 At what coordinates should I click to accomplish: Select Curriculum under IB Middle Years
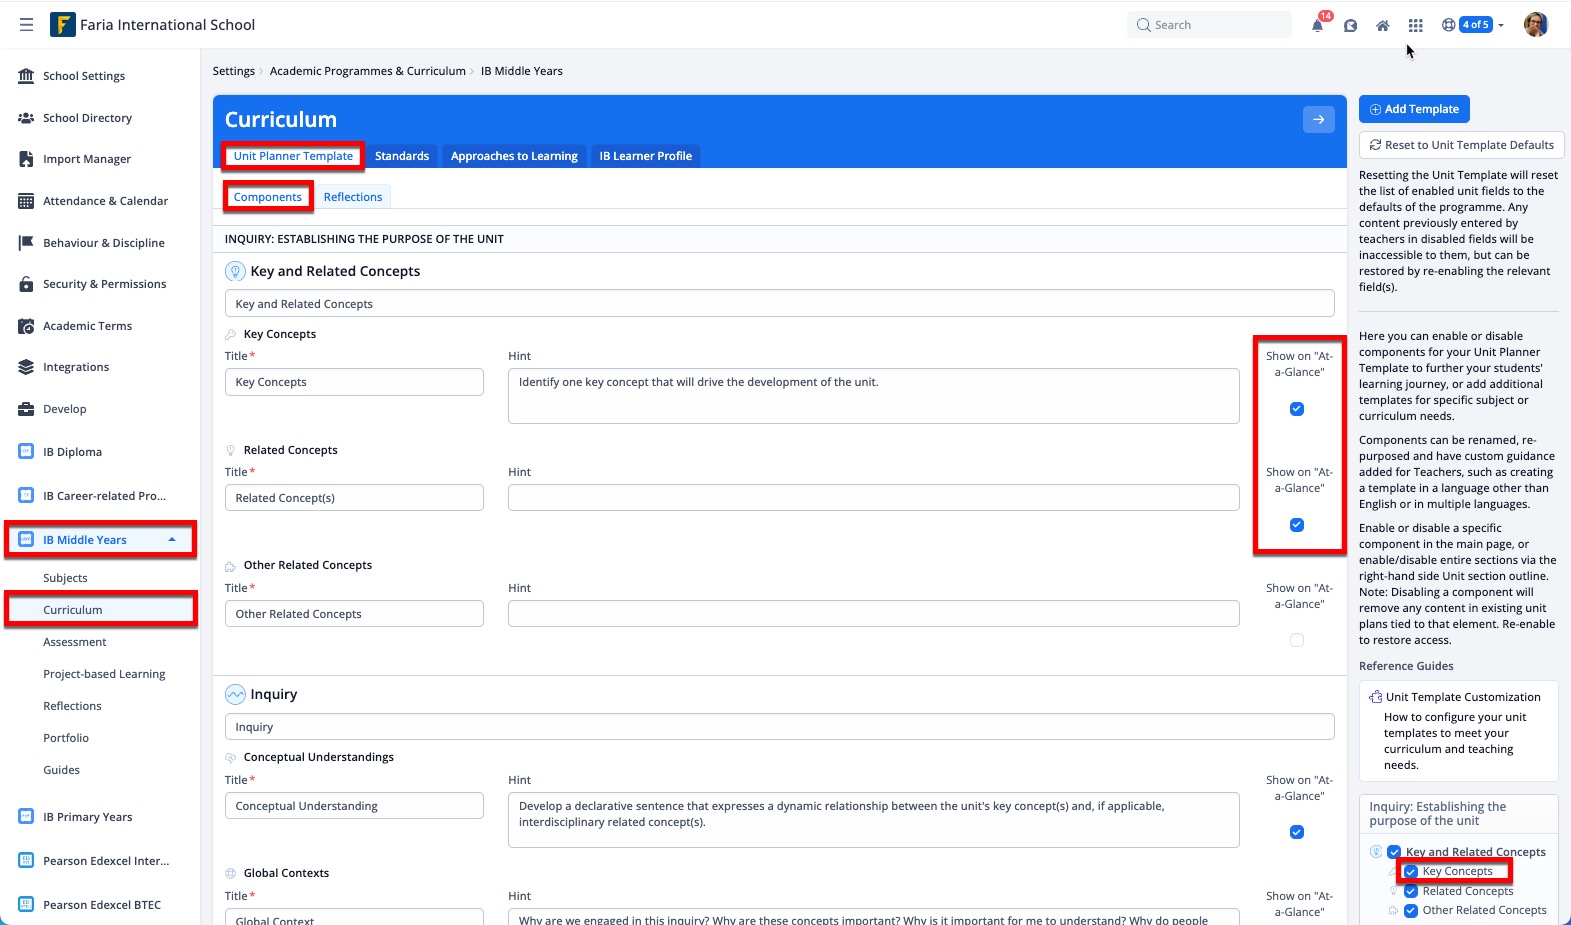pos(72,610)
